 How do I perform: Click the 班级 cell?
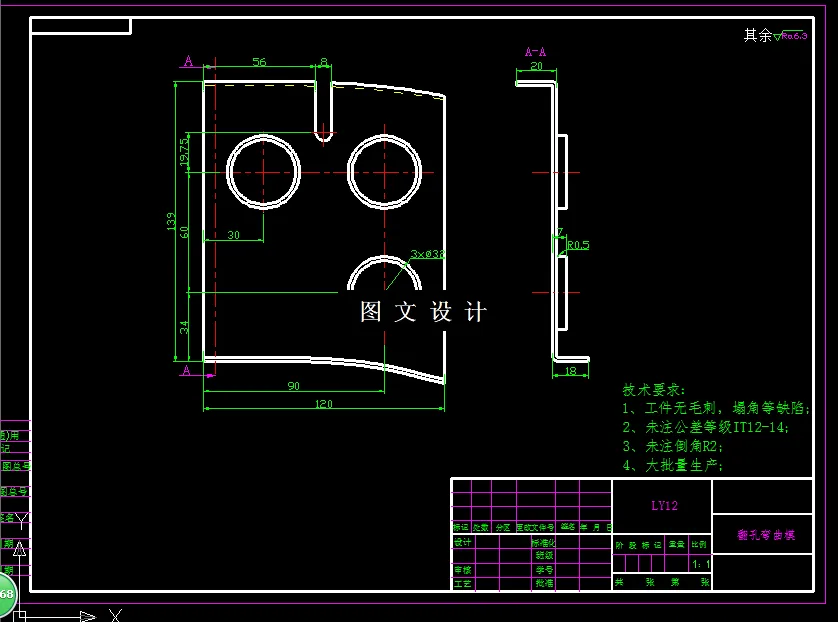(x=545, y=555)
